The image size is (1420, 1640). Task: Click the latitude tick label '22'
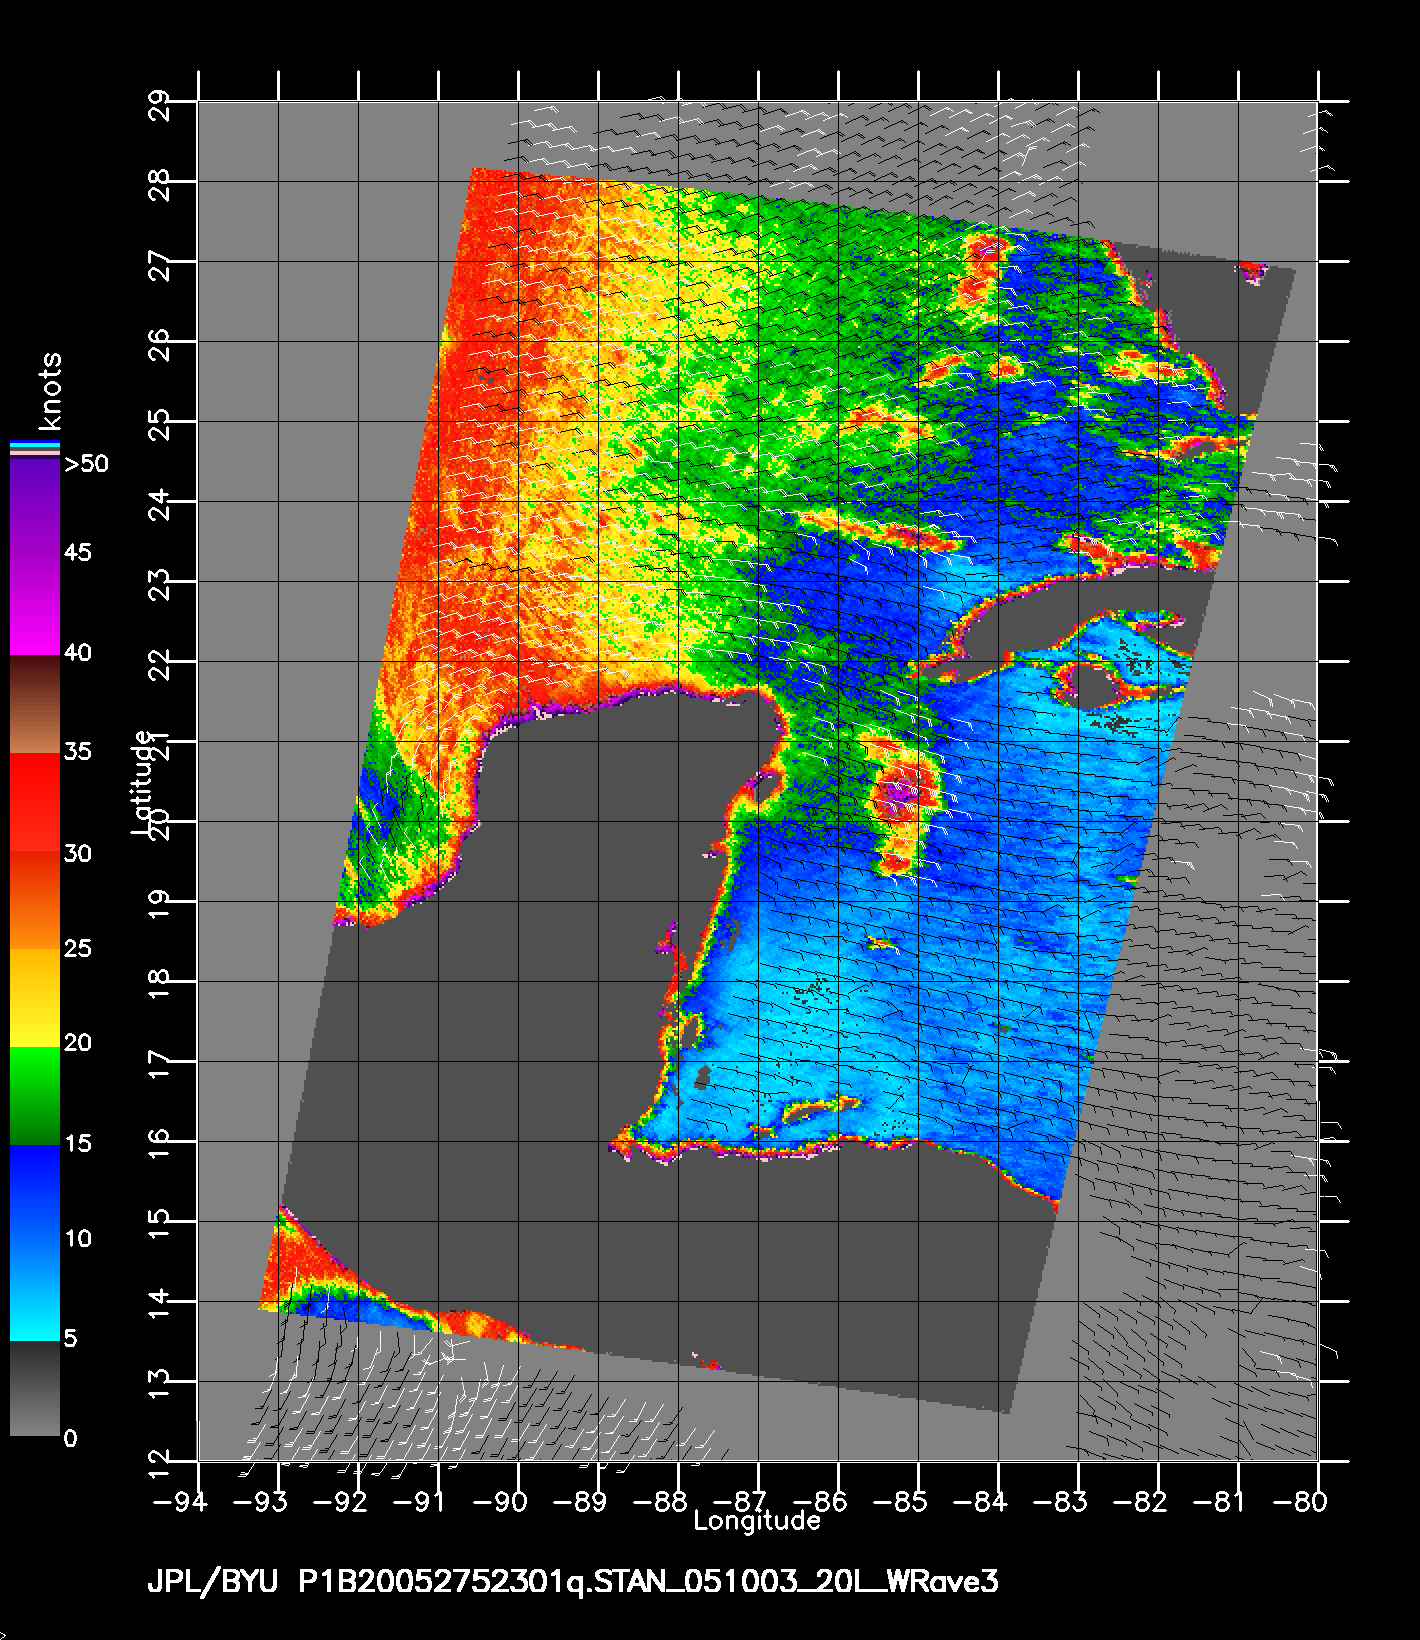pyautogui.click(x=160, y=663)
